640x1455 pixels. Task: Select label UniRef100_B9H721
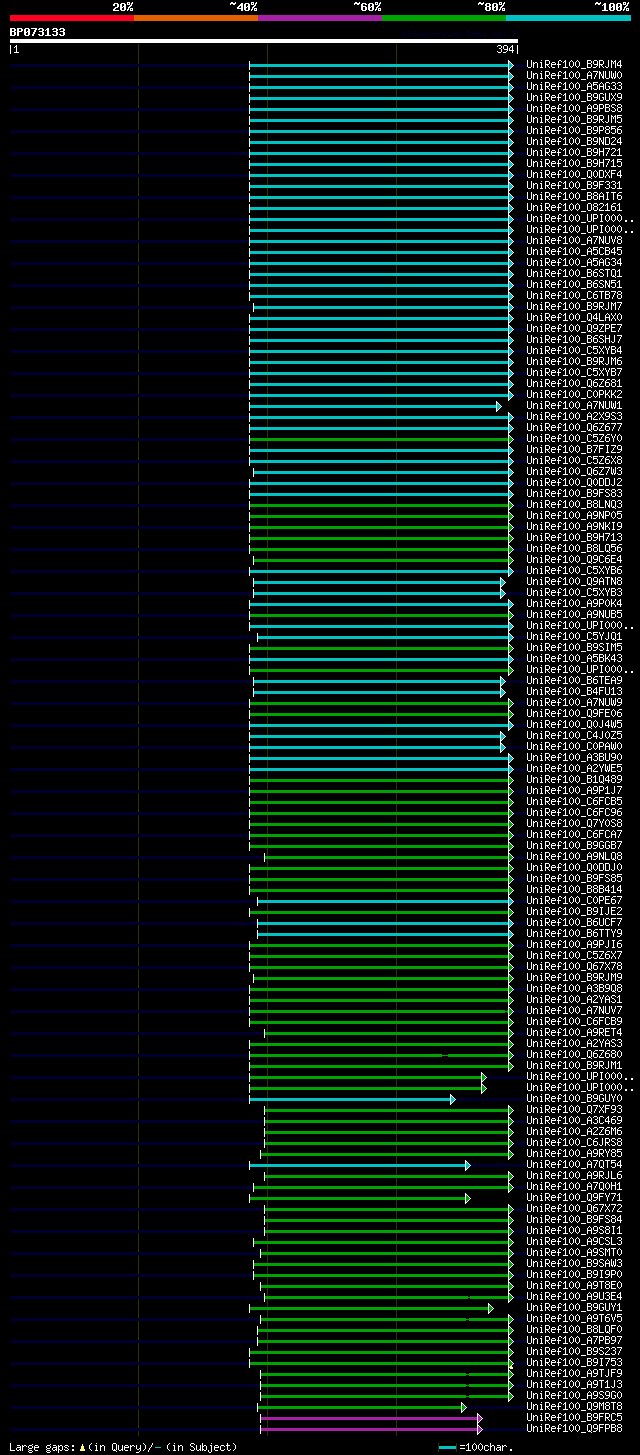tap(574, 152)
